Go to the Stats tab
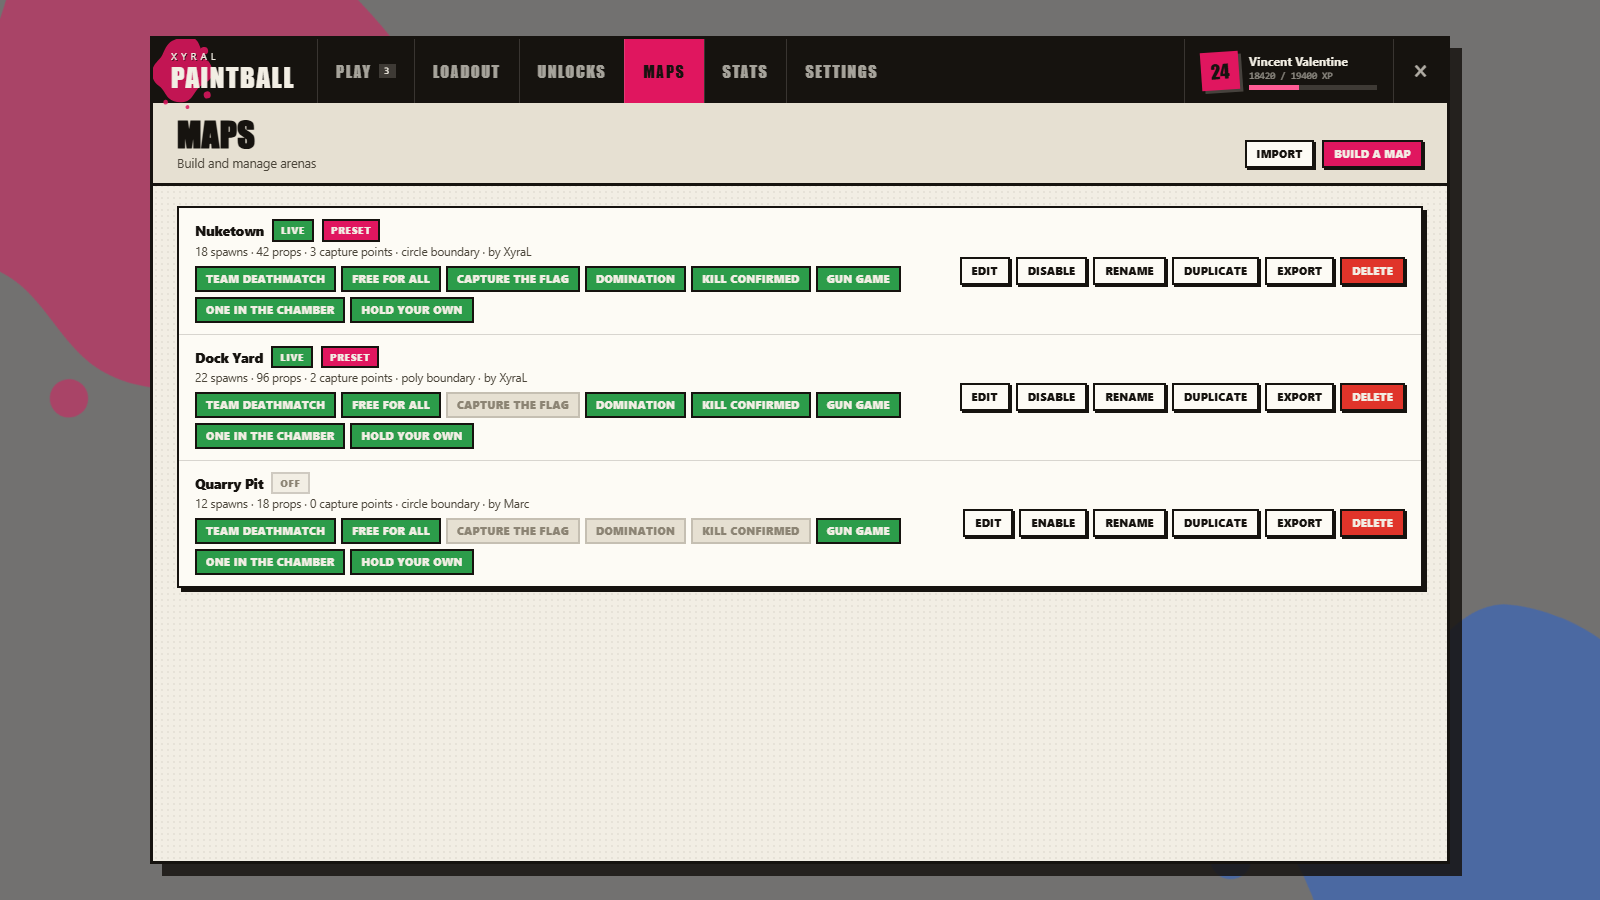Viewport: 1600px width, 900px height. [745, 71]
